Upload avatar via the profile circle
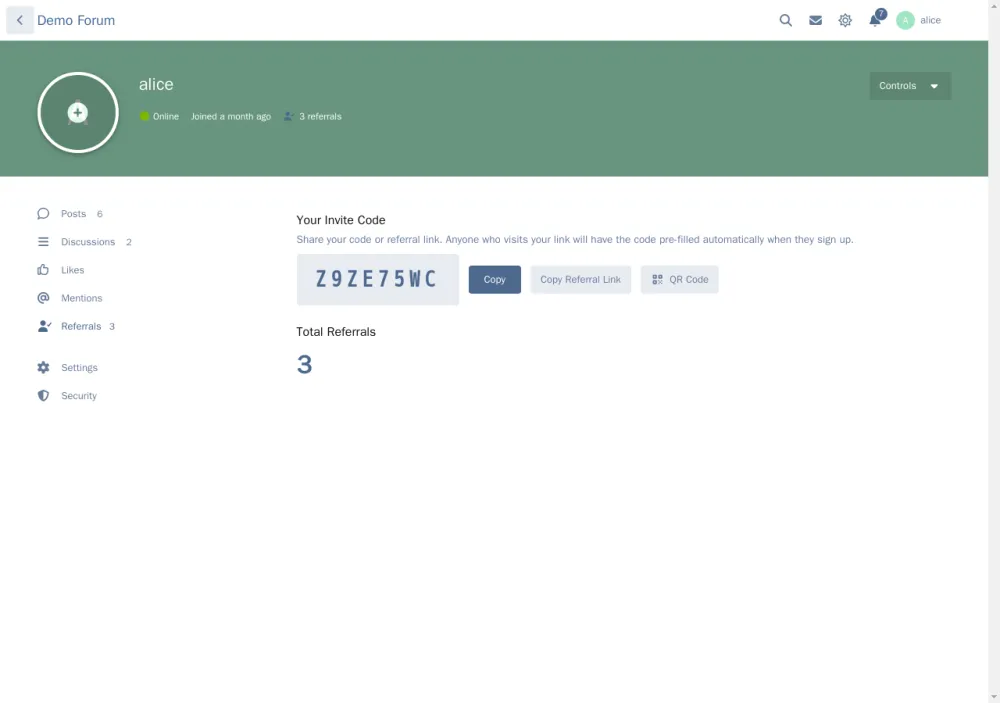The width and height of the screenshot is (1000, 703). click(x=78, y=113)
